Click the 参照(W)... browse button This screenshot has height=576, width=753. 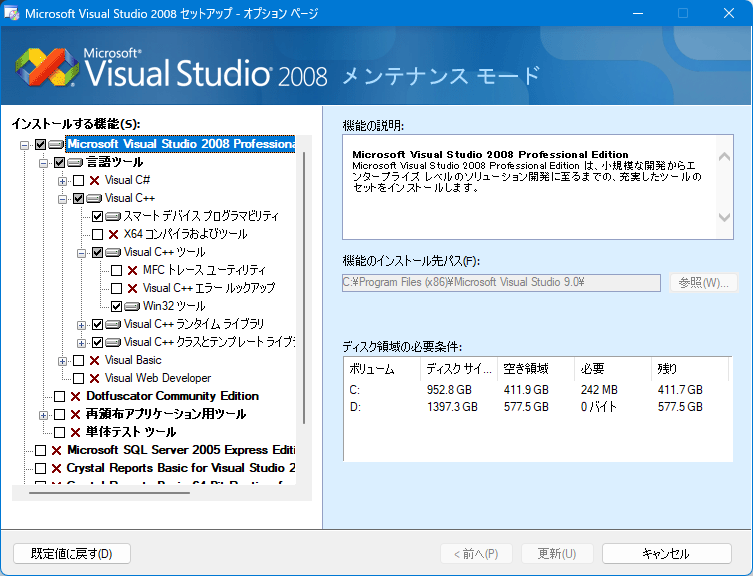point(704,283)
